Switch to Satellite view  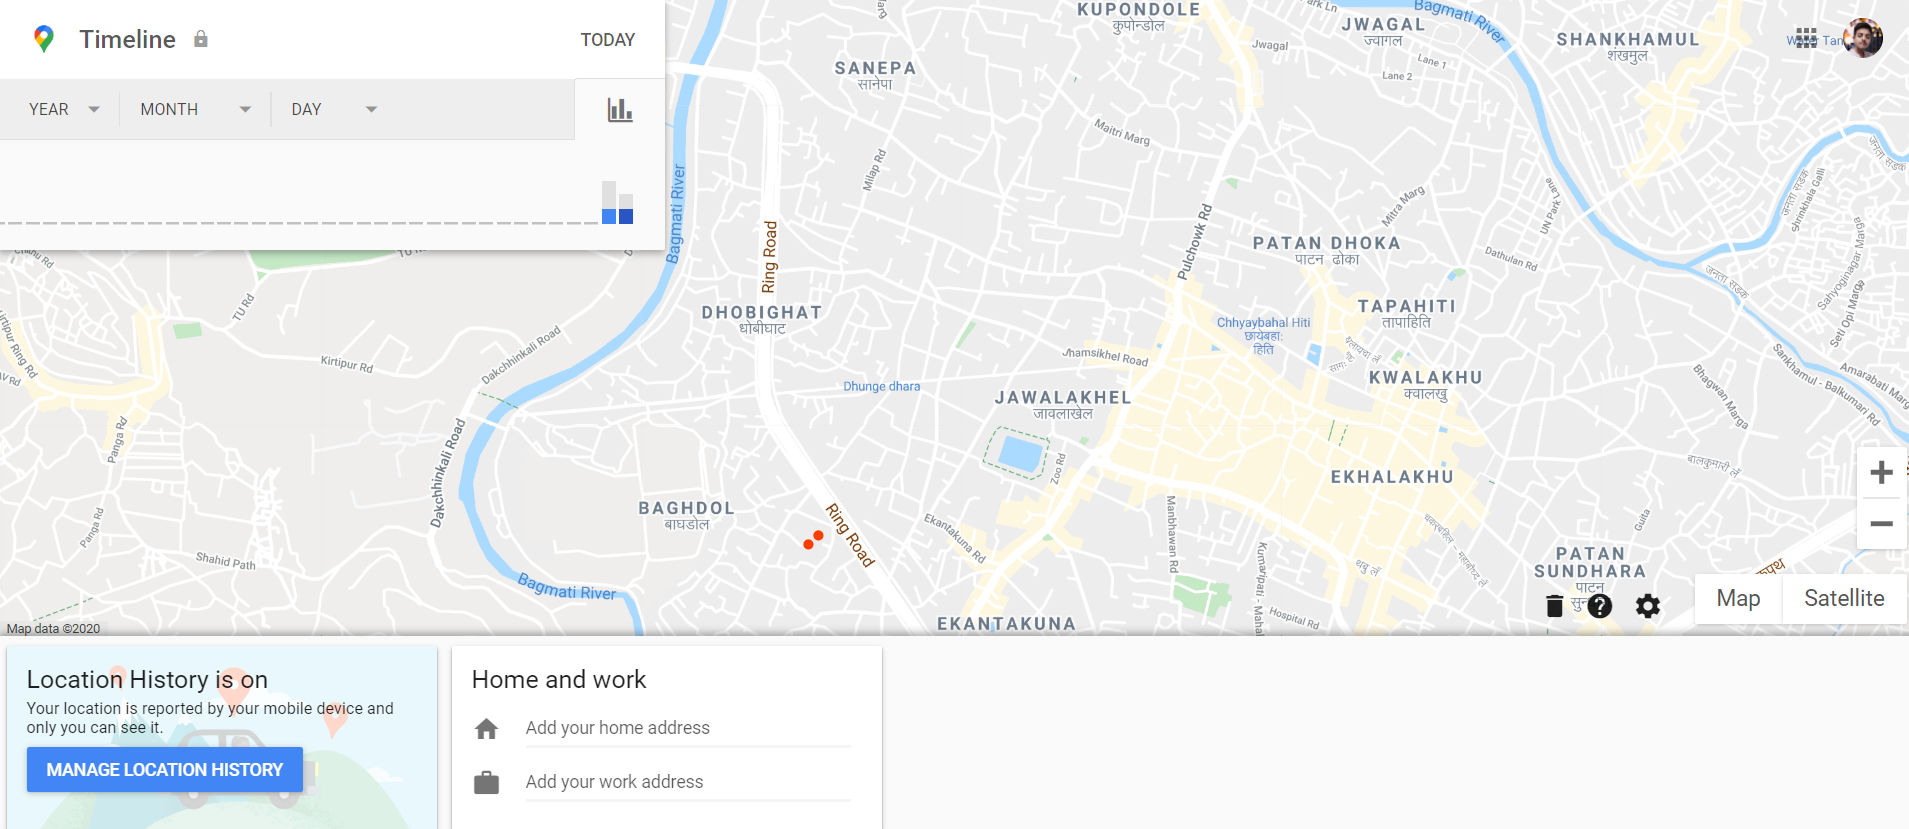coord(1844,598)
